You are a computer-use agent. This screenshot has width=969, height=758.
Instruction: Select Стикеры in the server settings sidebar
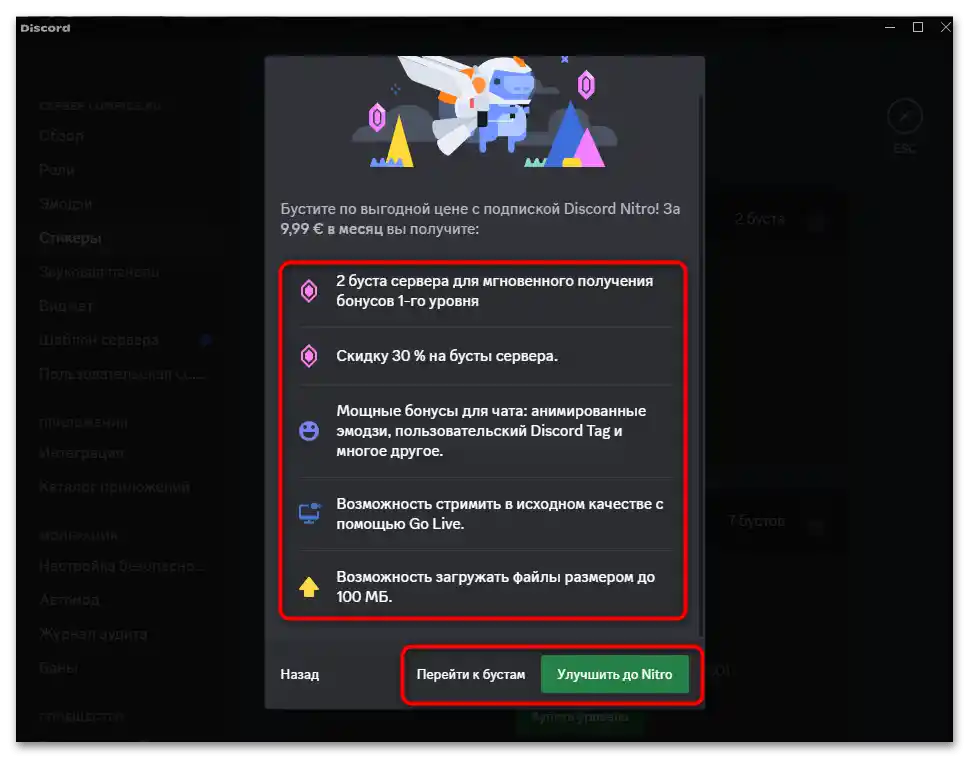[70, 238]
